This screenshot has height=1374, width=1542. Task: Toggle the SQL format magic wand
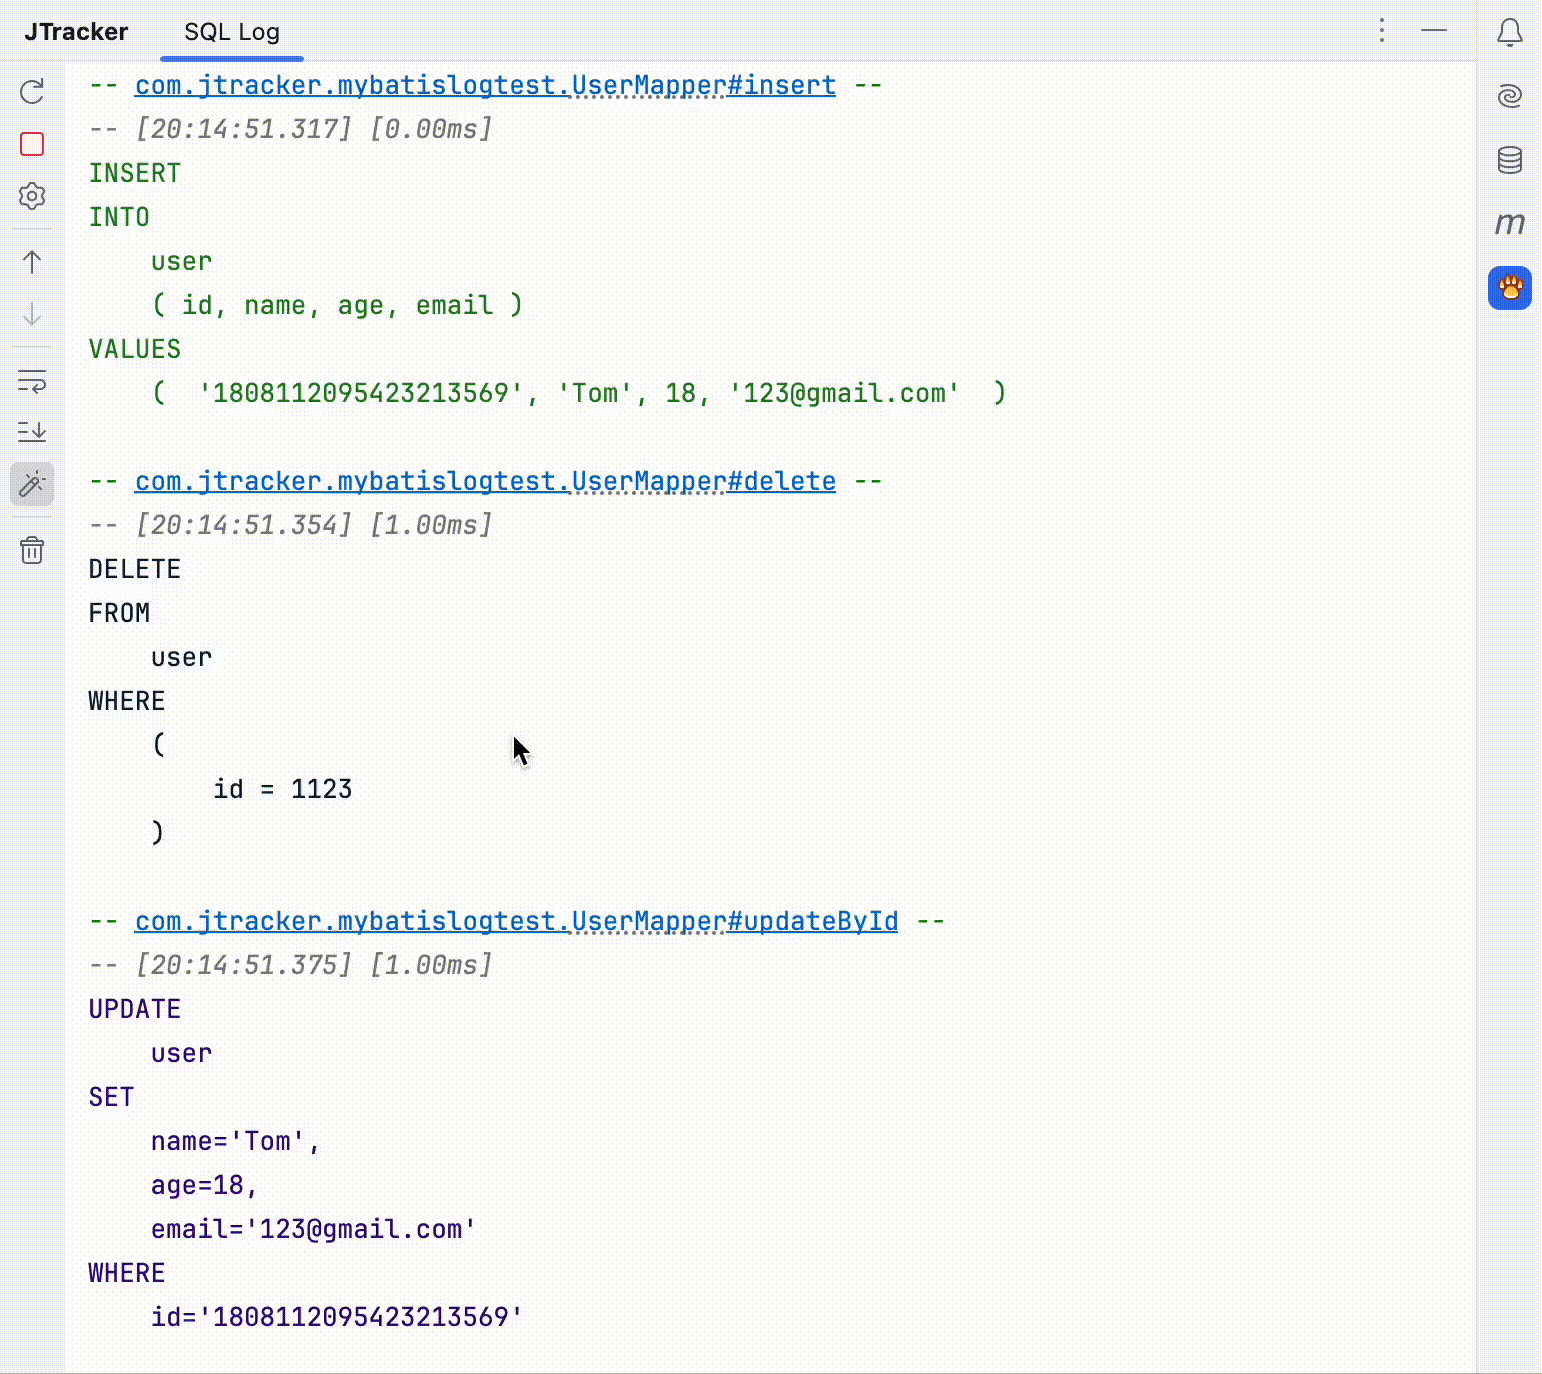coord(32,485)
